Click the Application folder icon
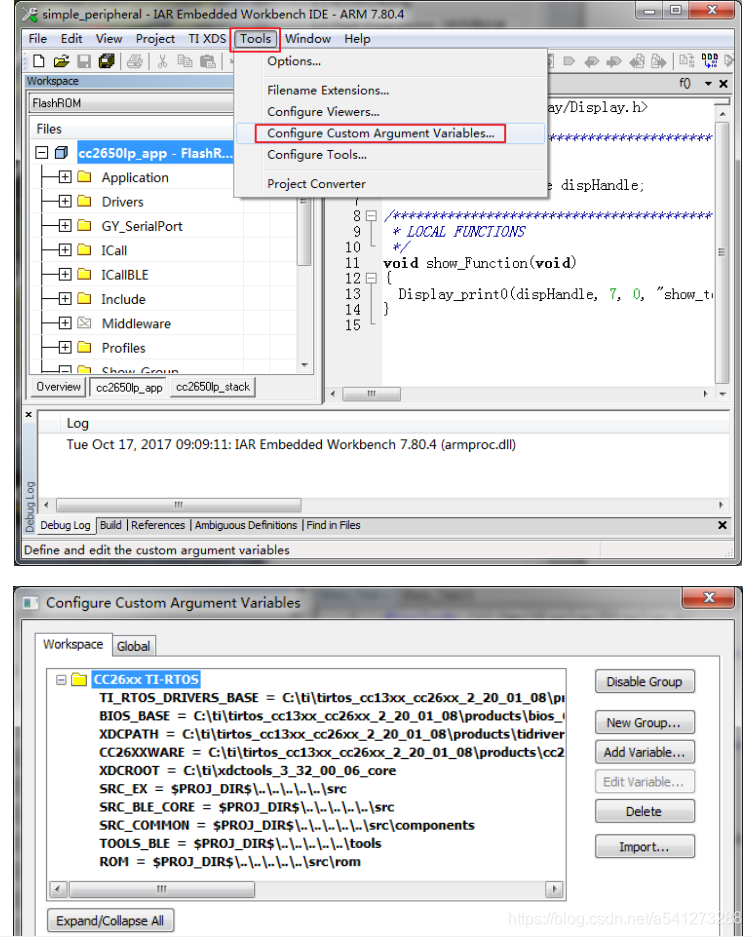Screen dimensions: 752x937 tap(84, 177)
